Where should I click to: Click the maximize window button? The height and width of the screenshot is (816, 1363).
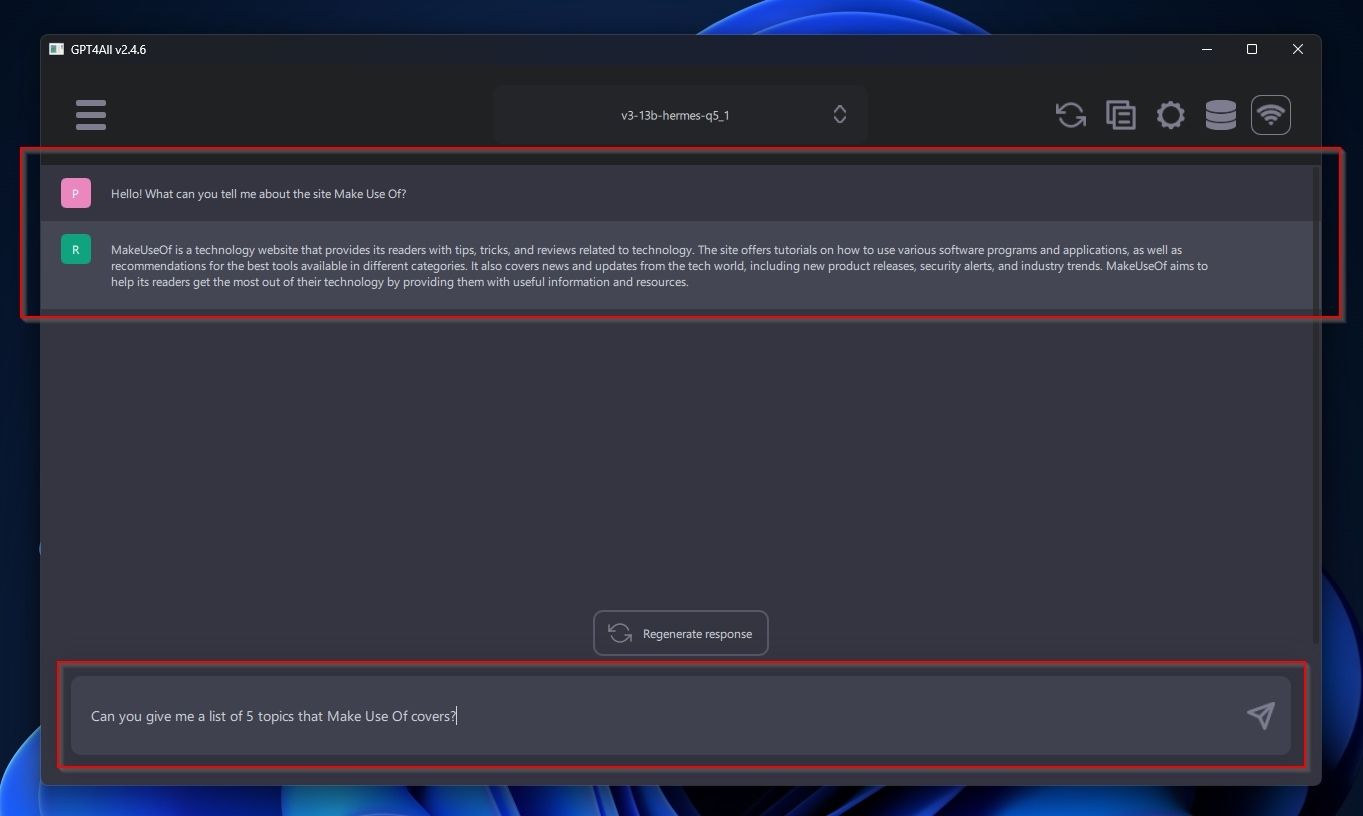(1250, 48)
